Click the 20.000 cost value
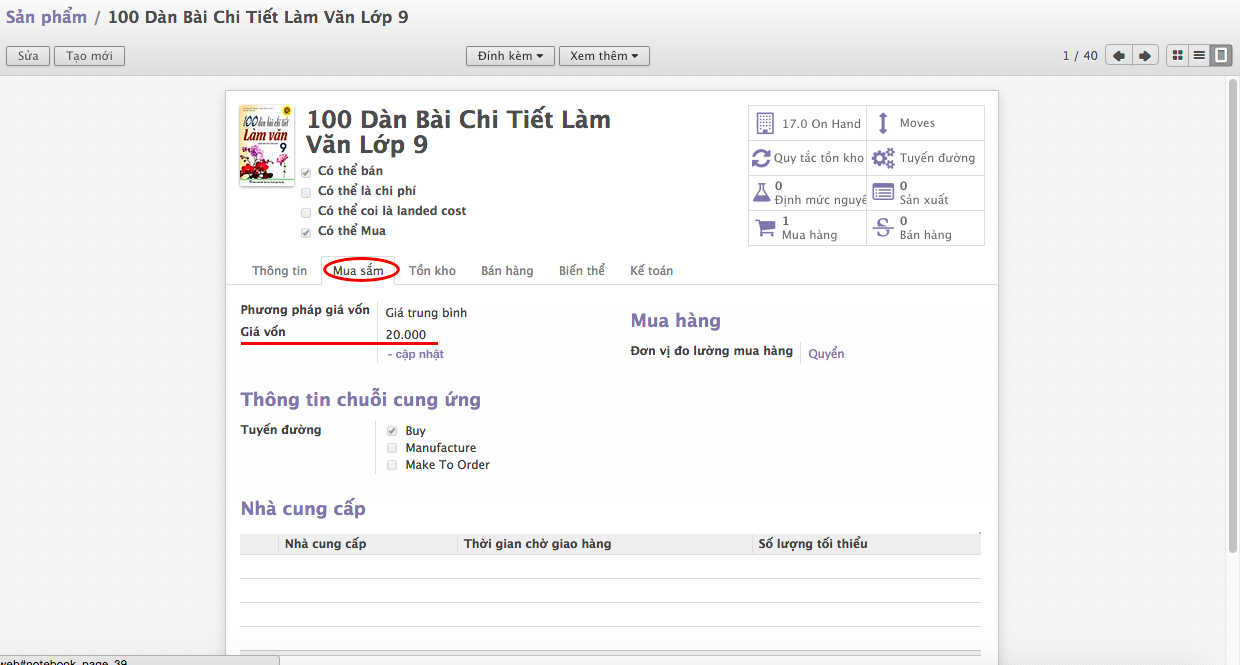The height and width of the screenshot is (665, 1240). (x=406, y=334)
